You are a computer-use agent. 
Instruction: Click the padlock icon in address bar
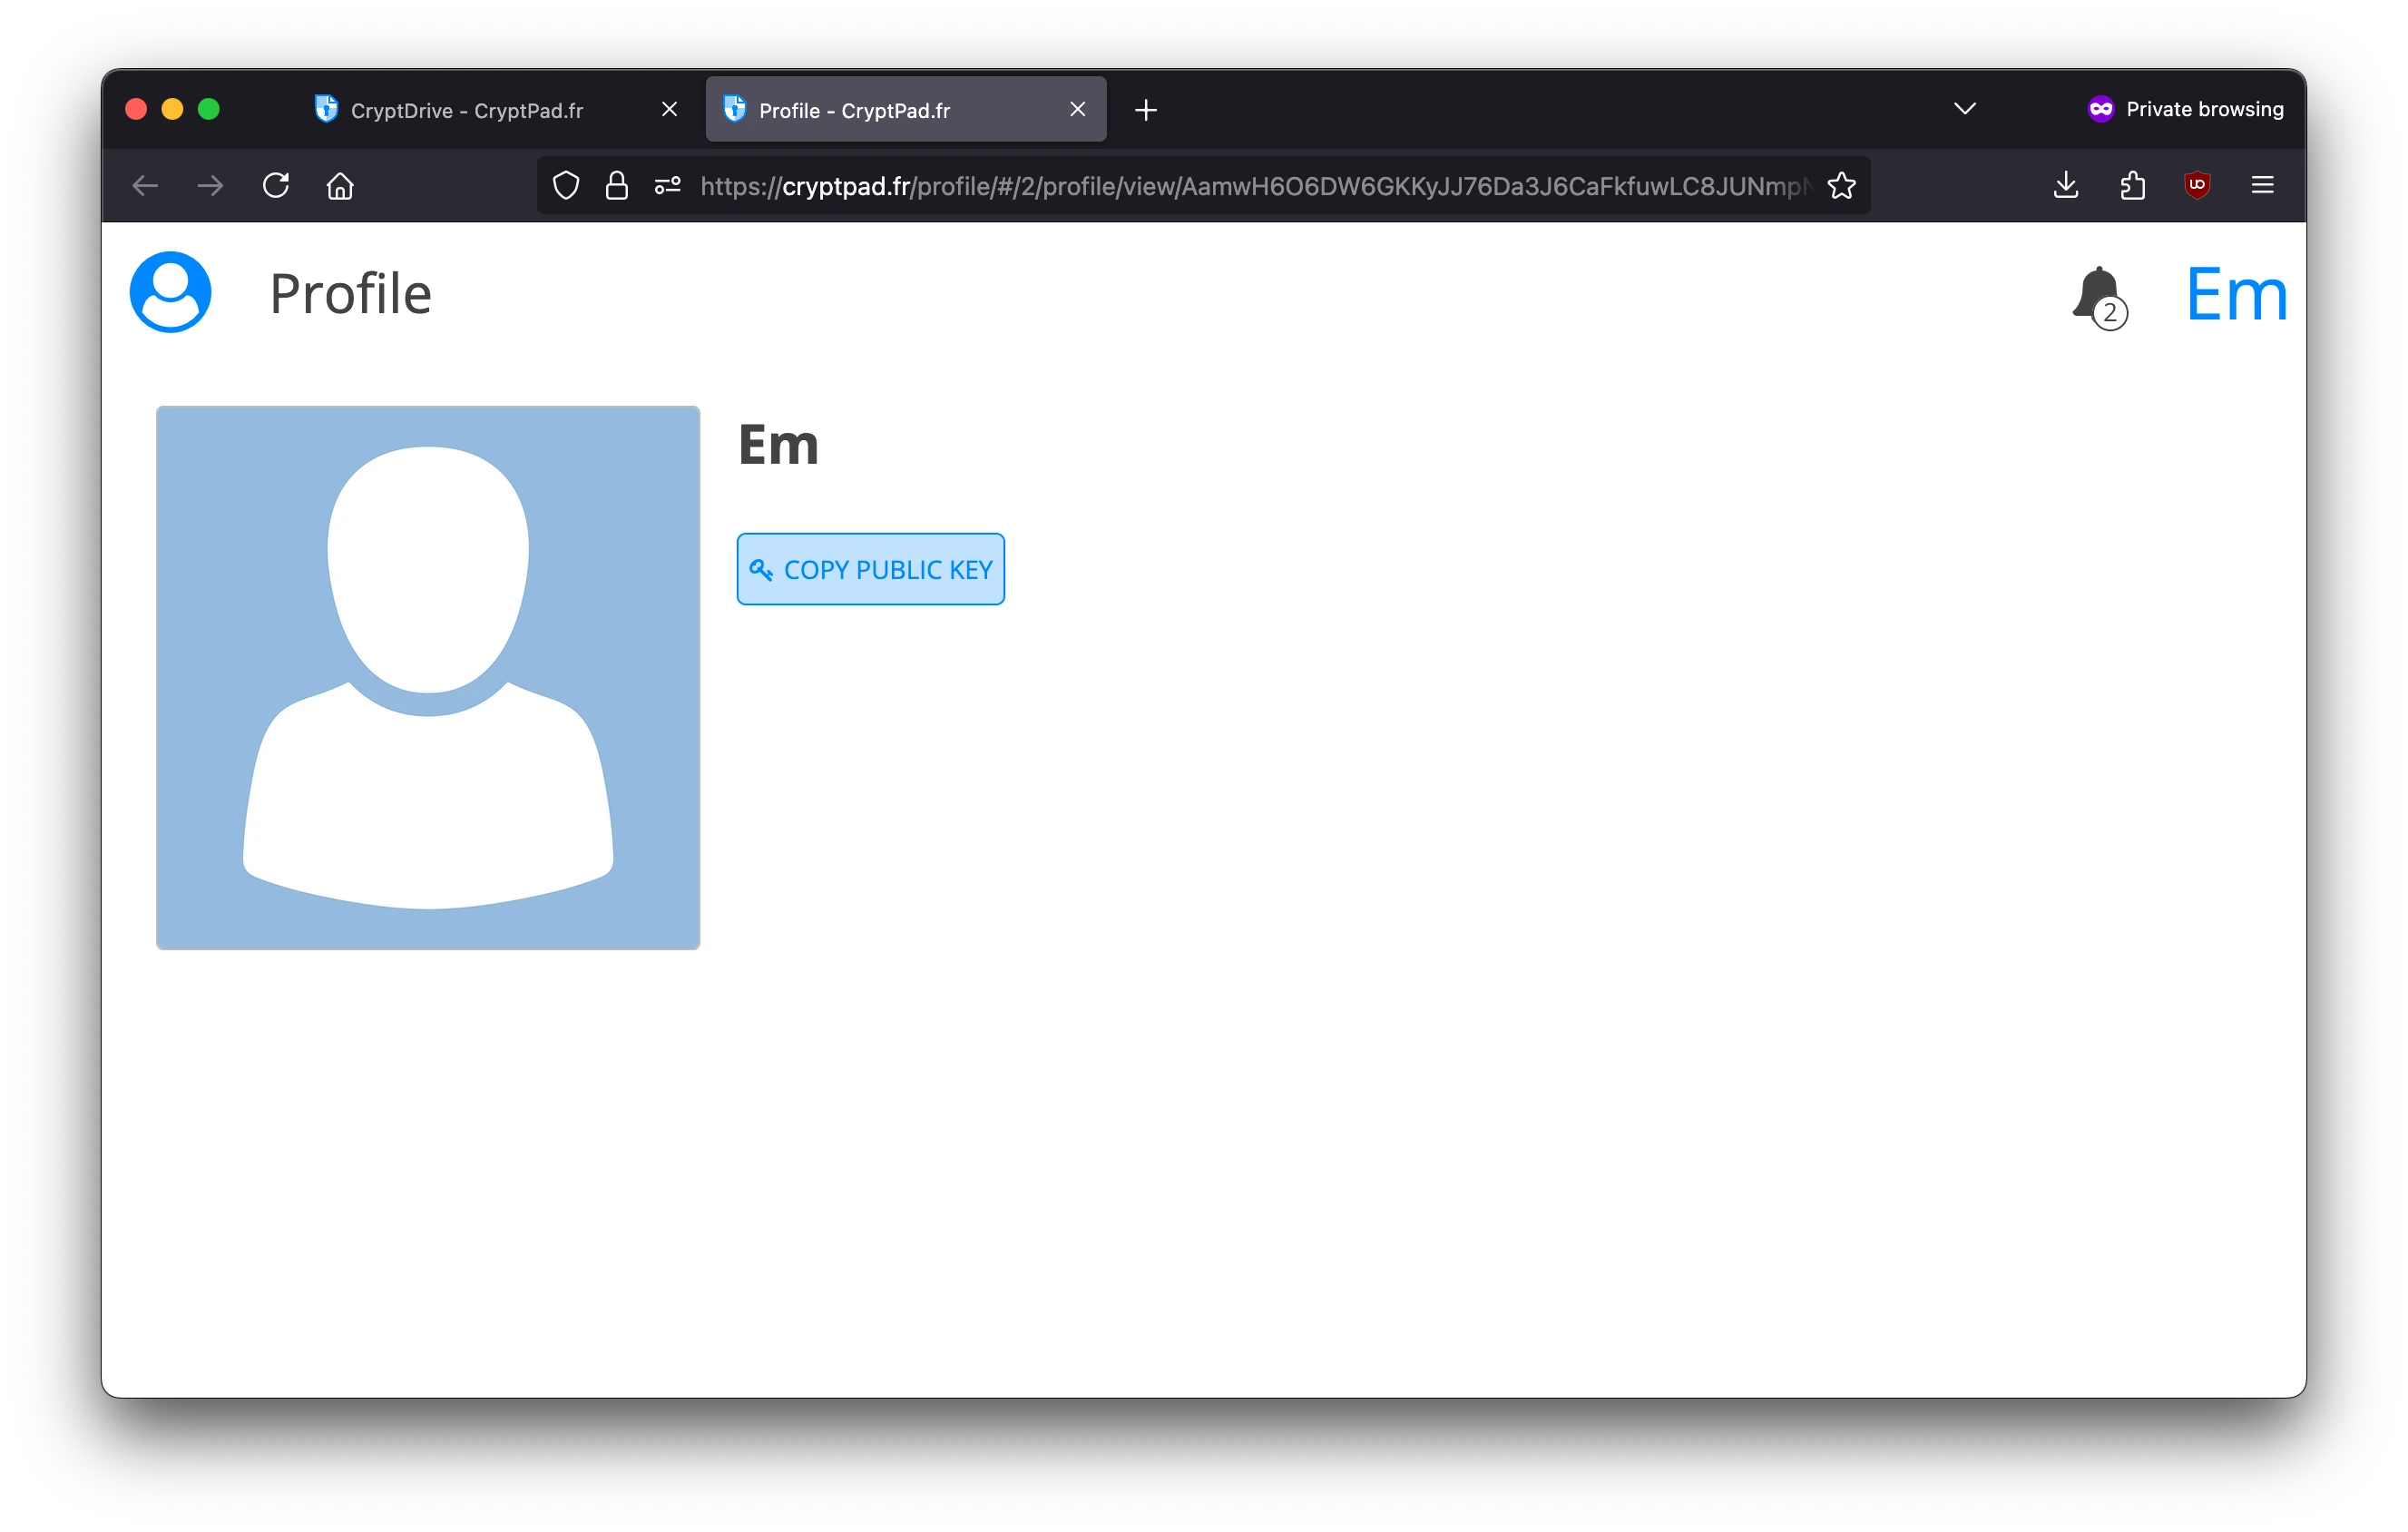coord(616,185)
